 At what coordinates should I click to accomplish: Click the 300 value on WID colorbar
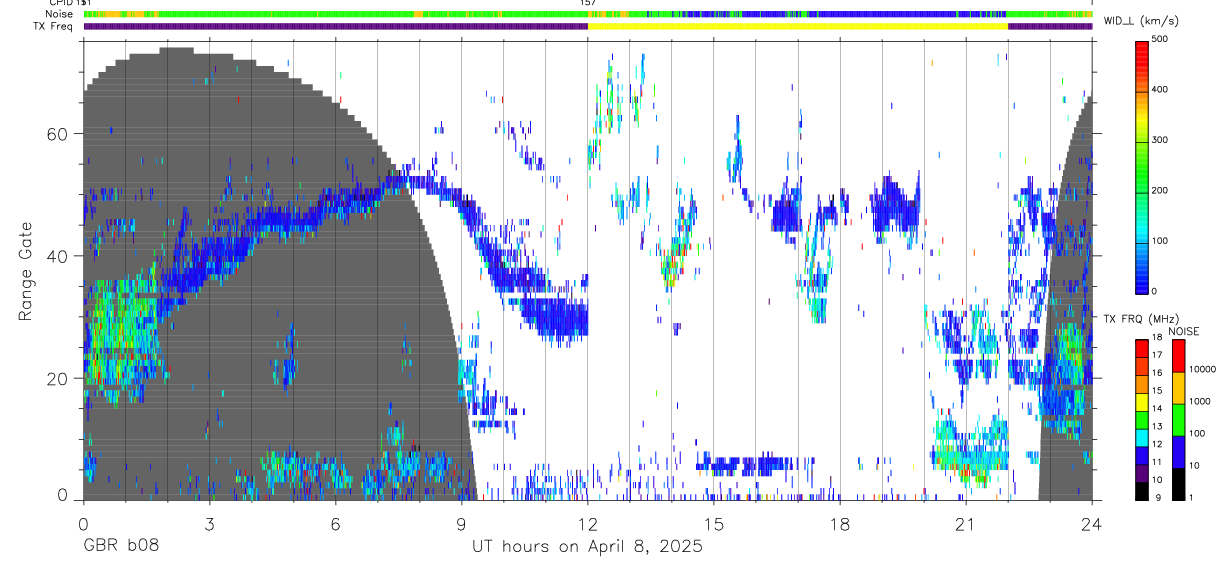pos(1162,140)
